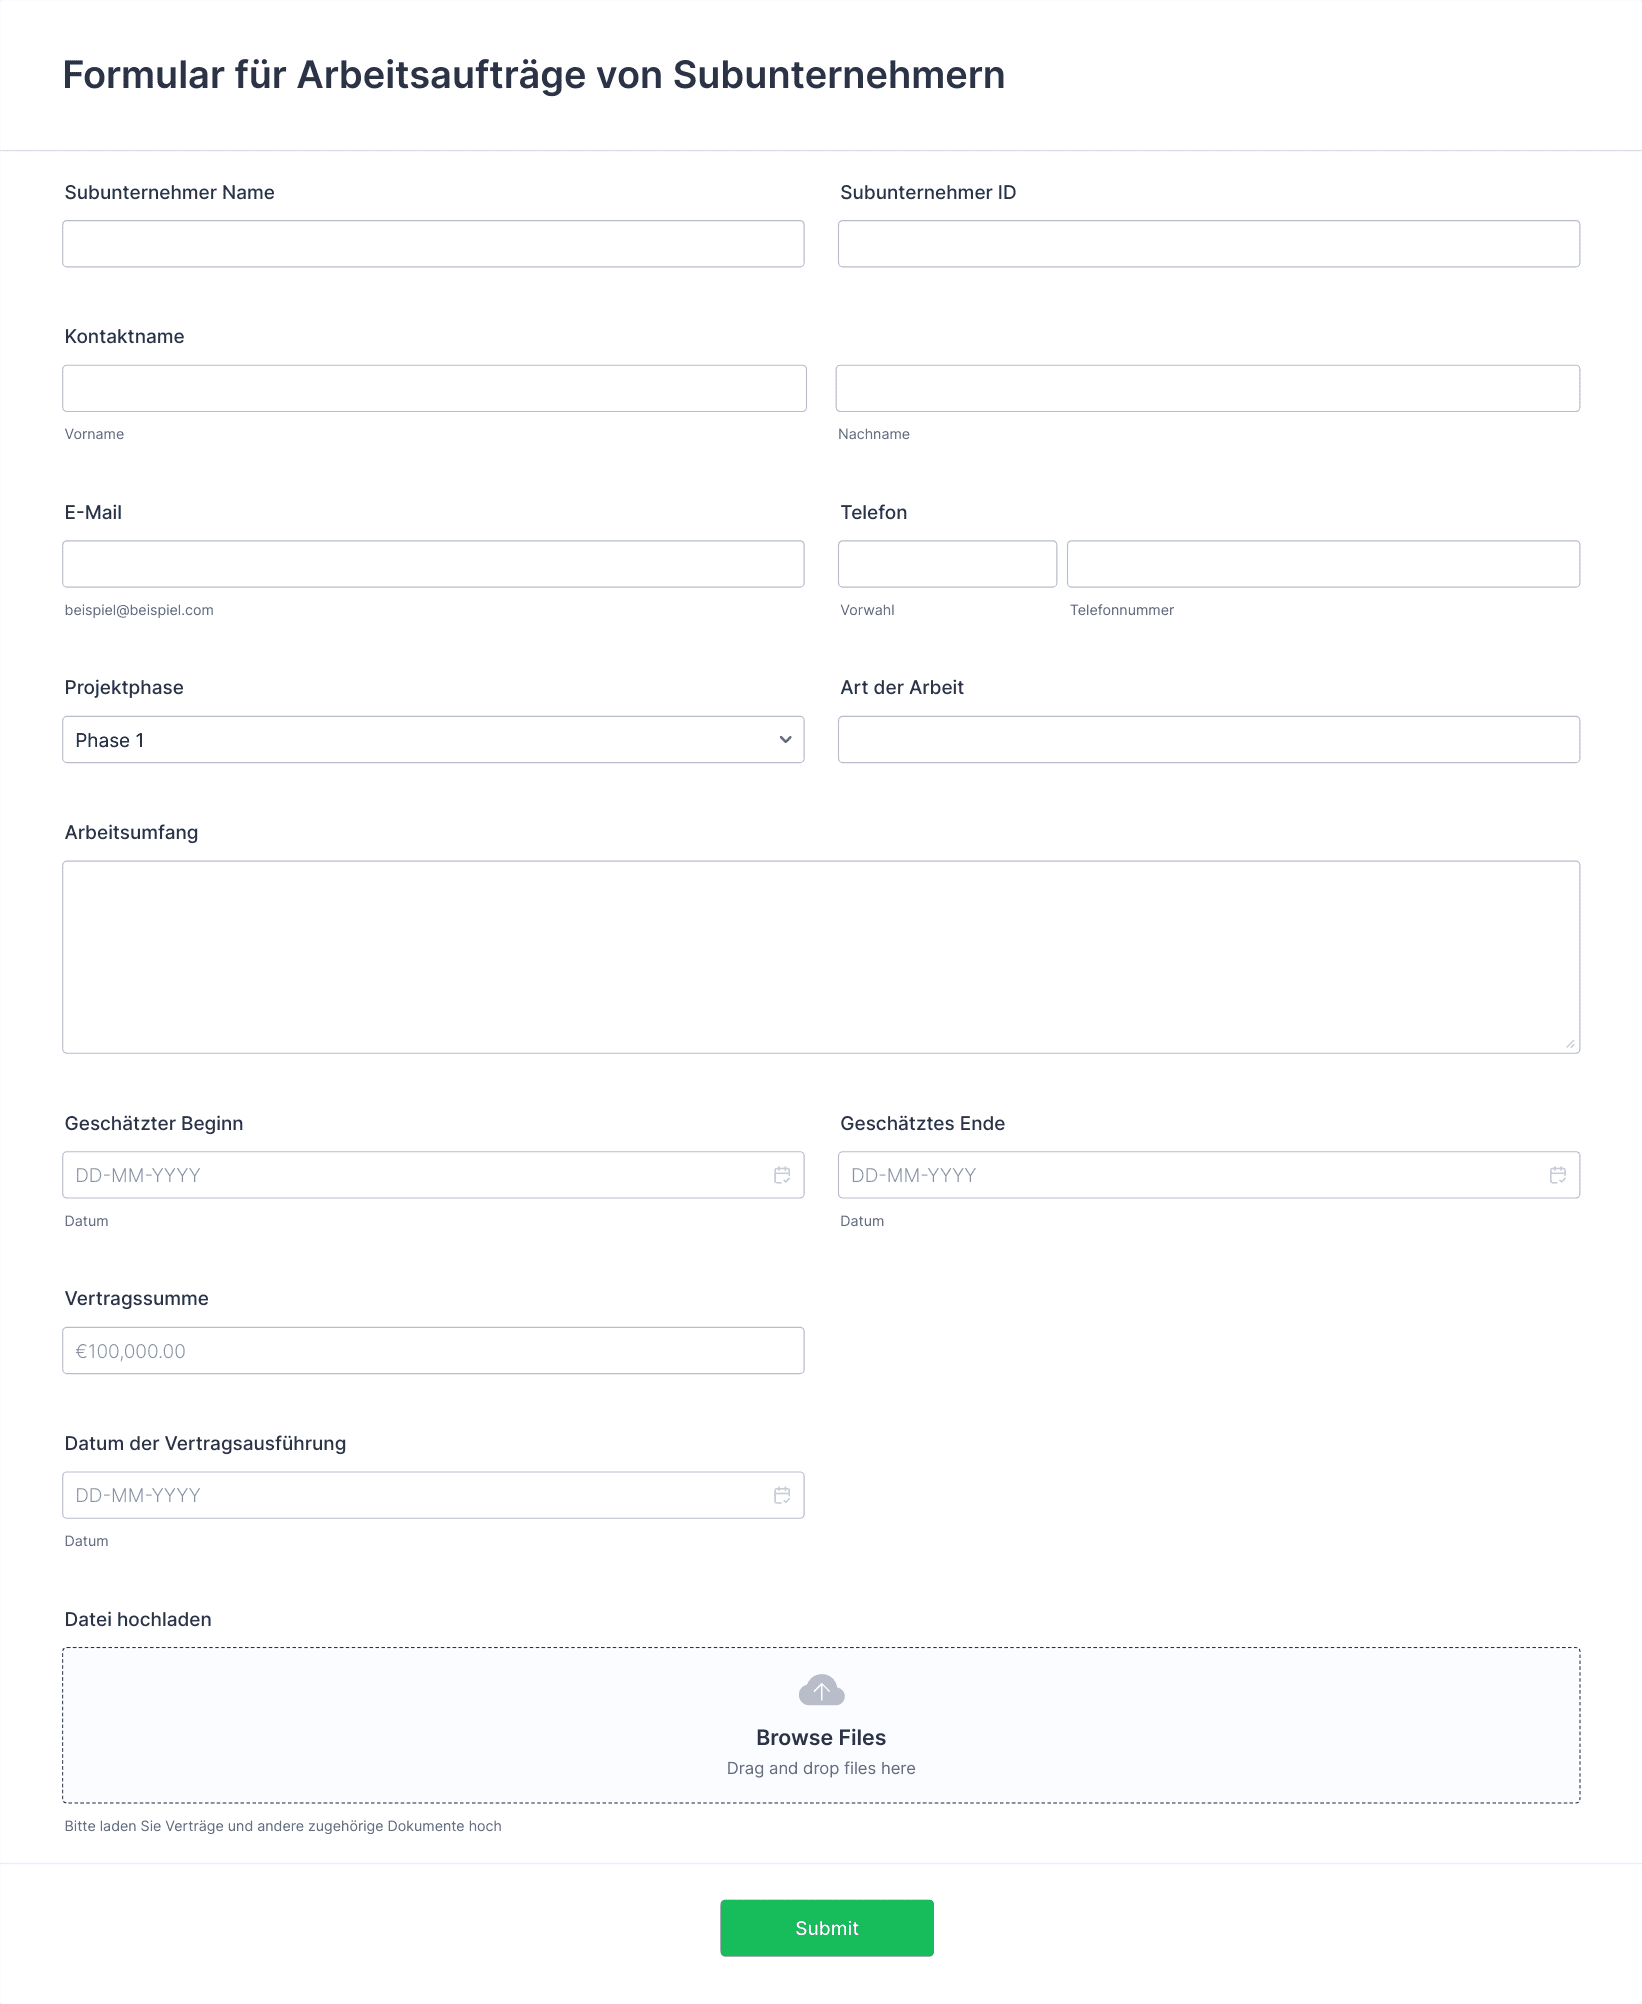Click the cloud upload icon
This screenshot has height=2004, width=1642.
tap(822, 1691)
